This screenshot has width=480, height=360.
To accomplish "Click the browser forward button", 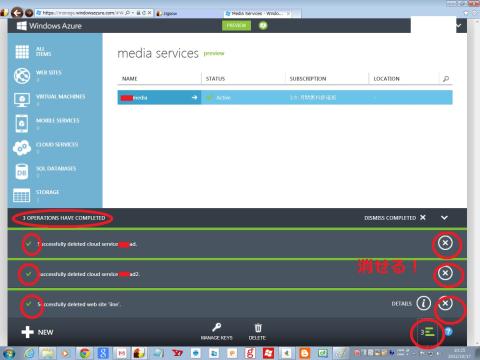I will [x=29, y=13].
